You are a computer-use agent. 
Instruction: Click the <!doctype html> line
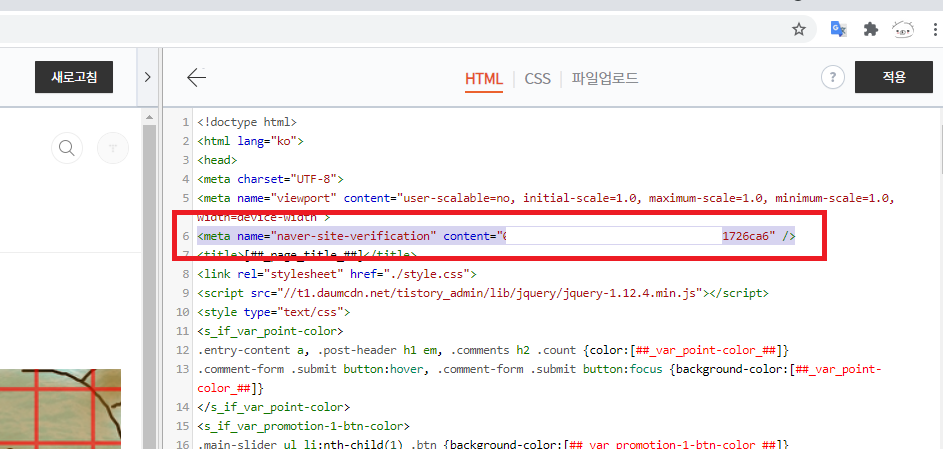[247, 122]
